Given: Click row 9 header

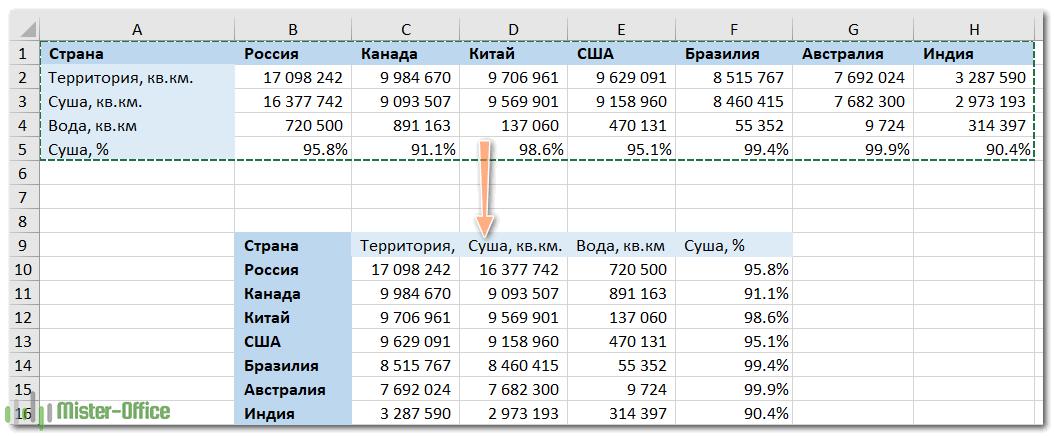Looking at the screenshot, I should click(24, 246).
